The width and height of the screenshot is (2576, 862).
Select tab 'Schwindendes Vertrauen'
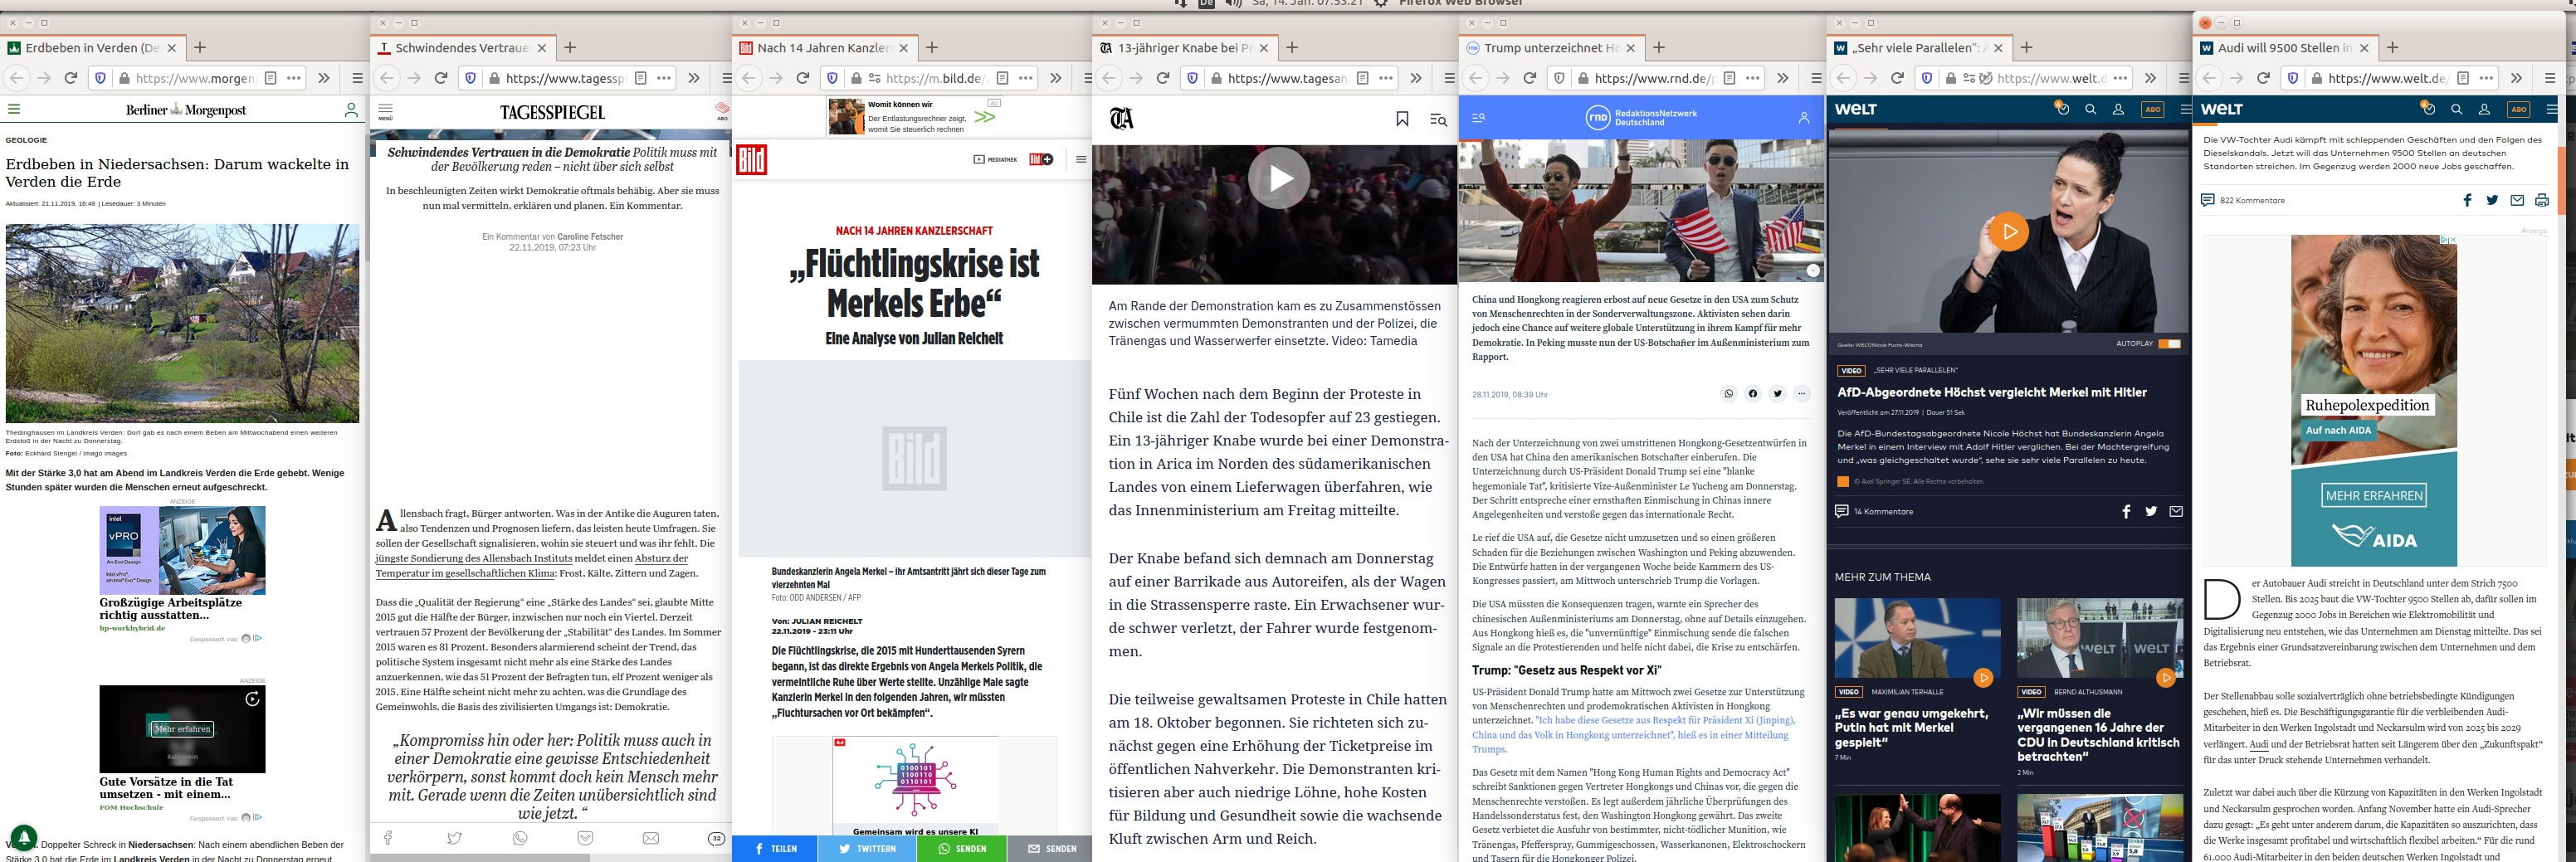pos(462,48)
